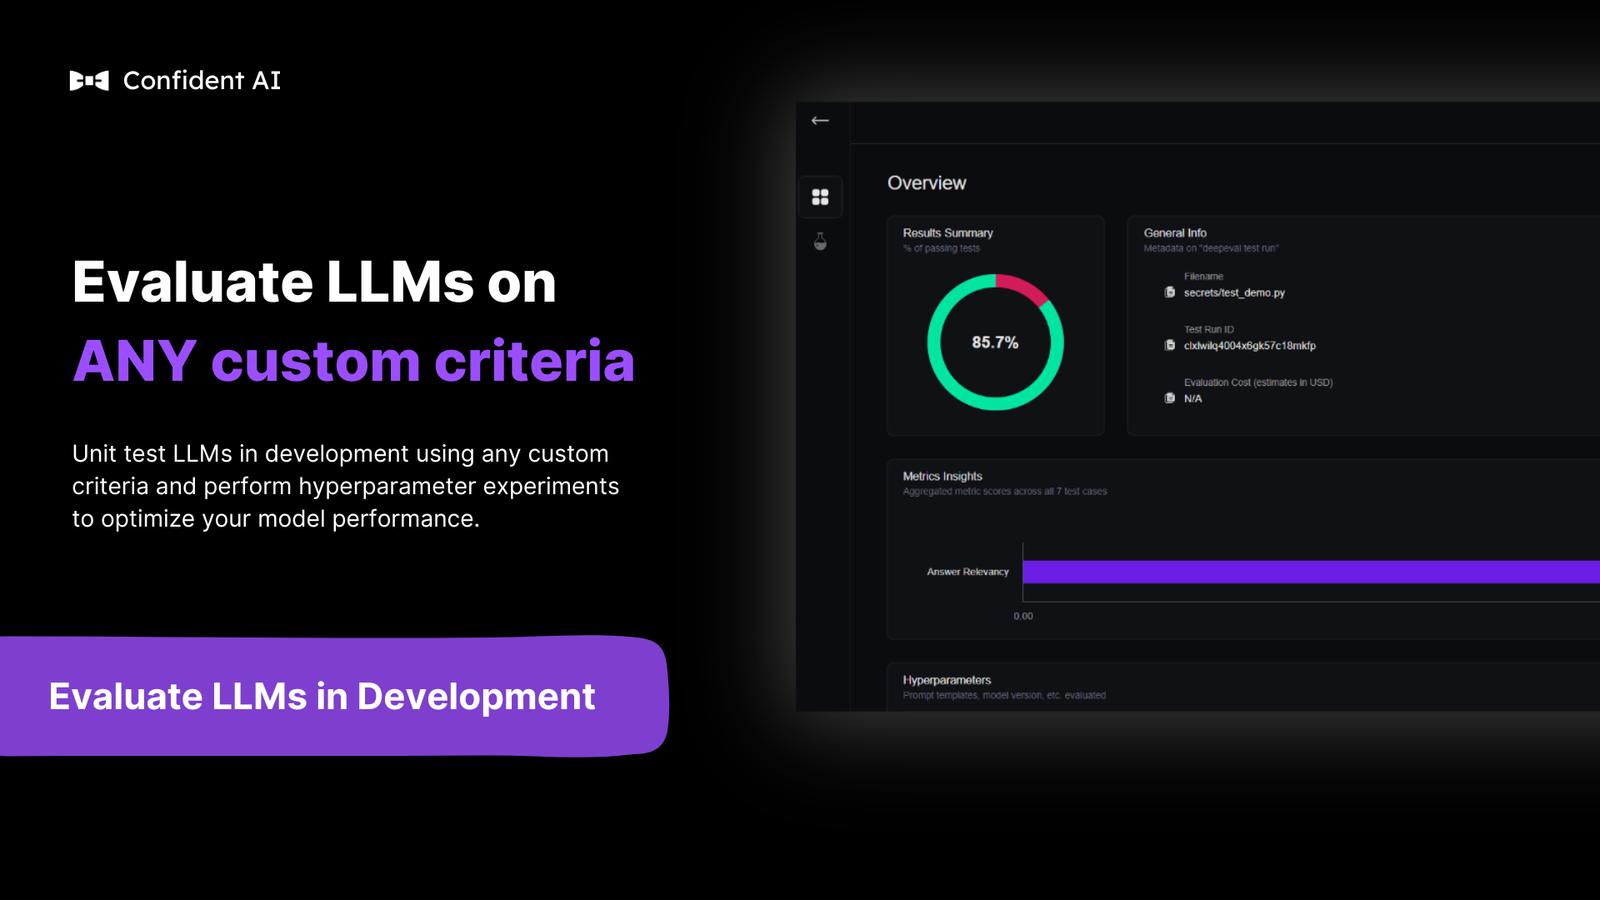Click the Test Run ID value string
Screen dimensions: 1600x900
[x=1249, y=346]
